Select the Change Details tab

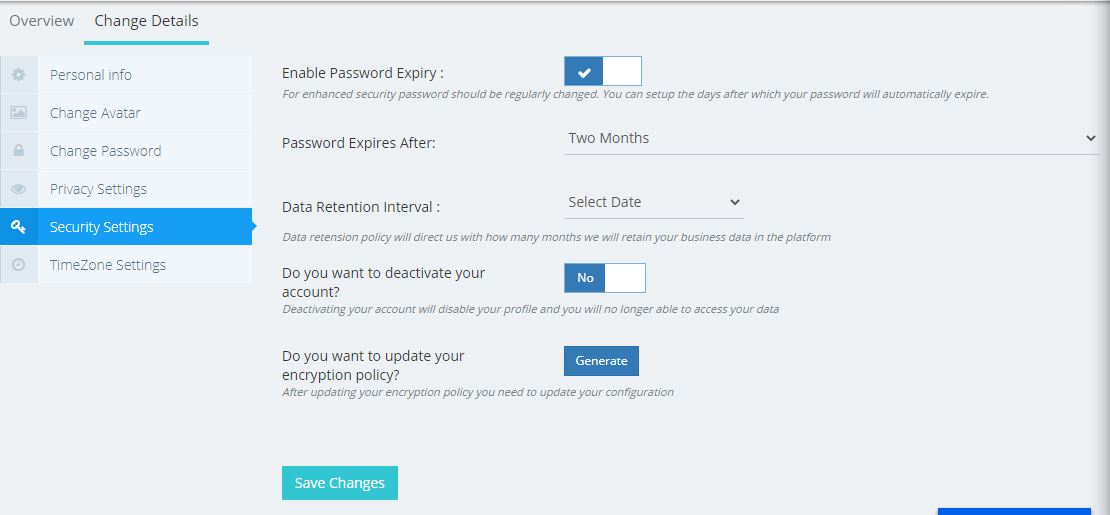click(146, 21)
